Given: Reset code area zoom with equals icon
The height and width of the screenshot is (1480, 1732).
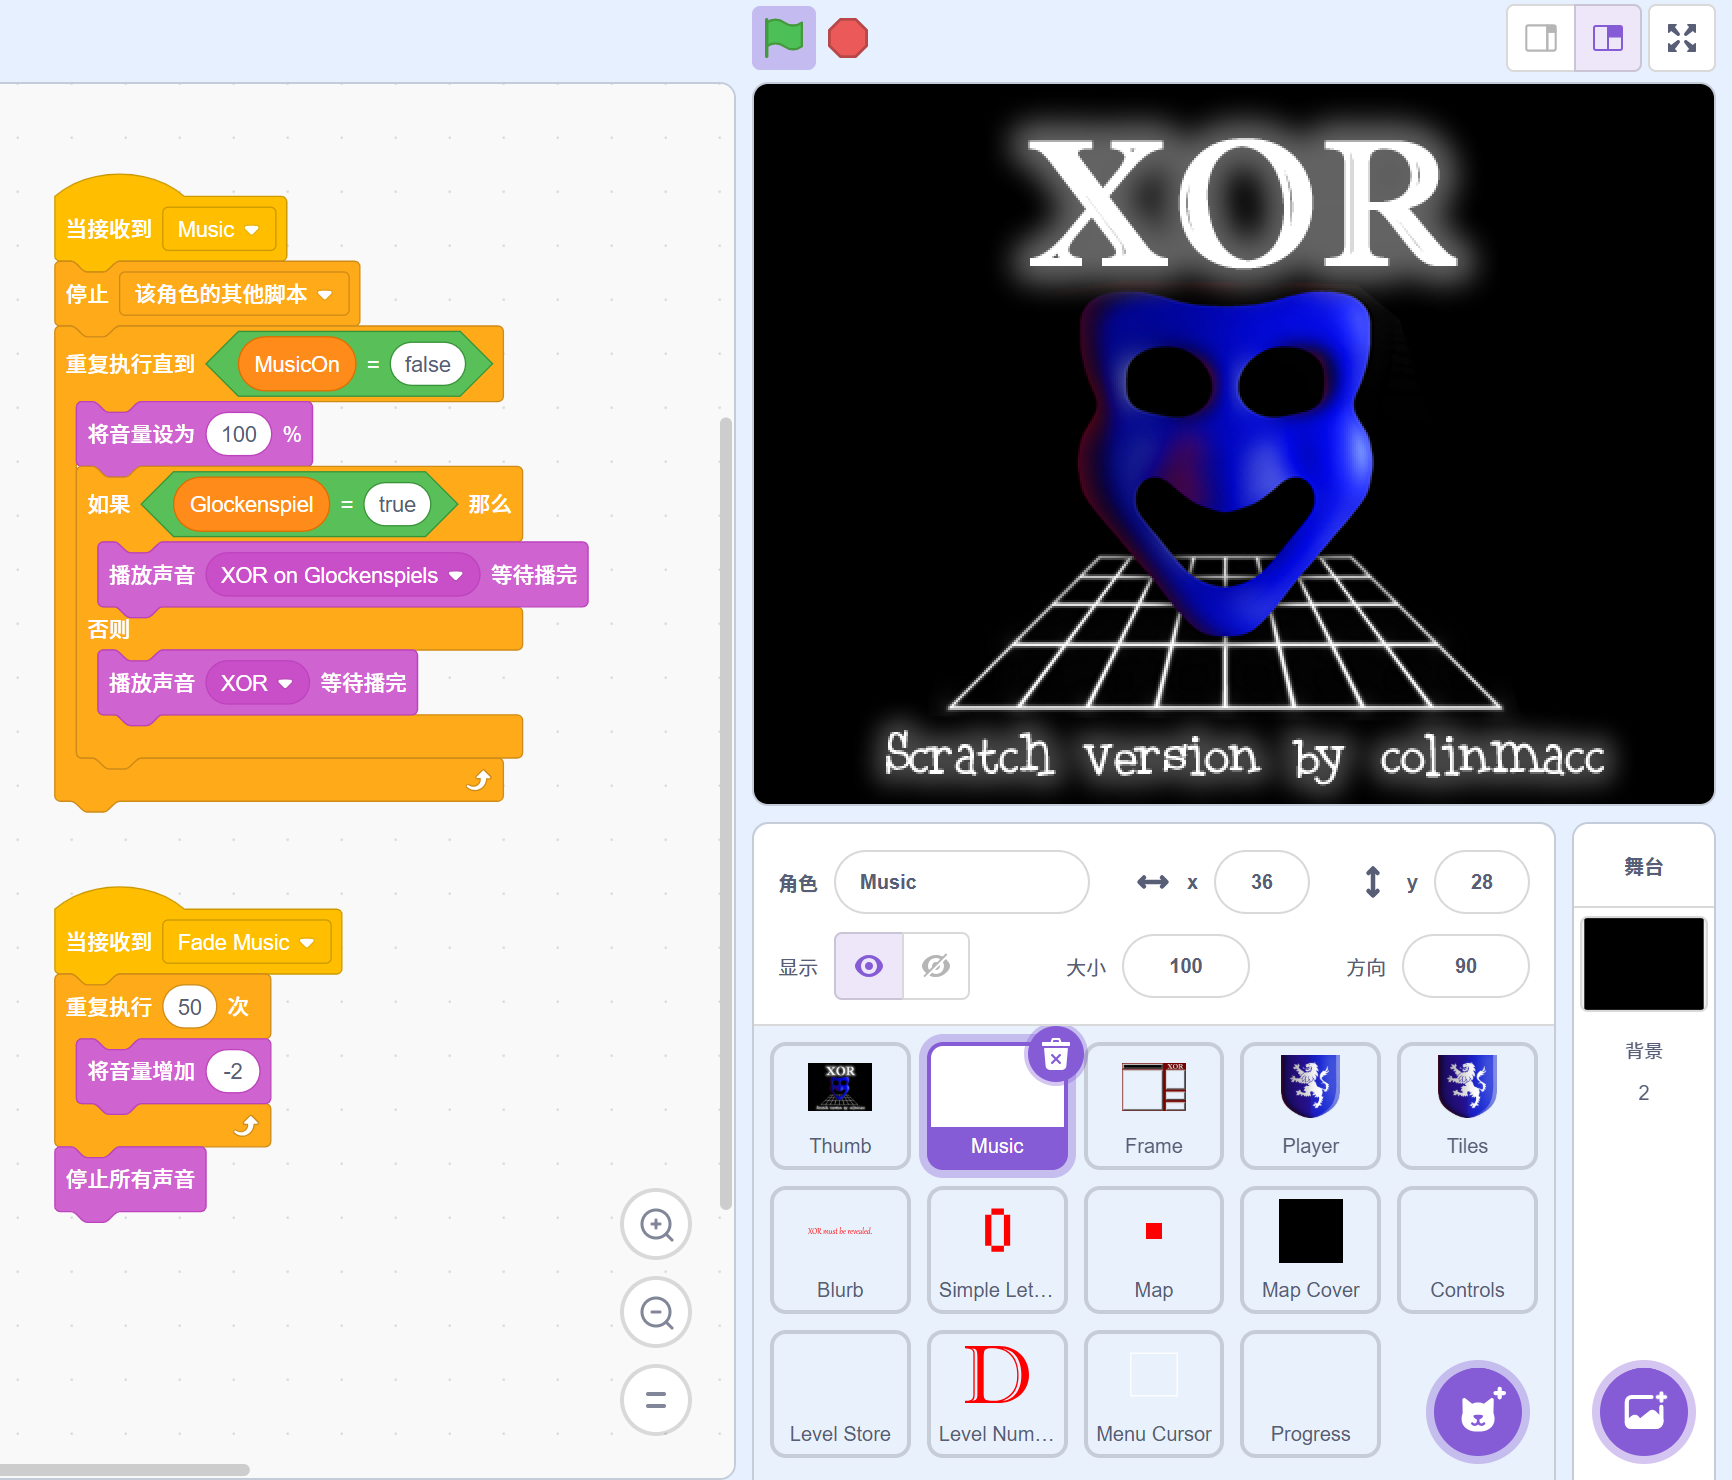Looking at the screenshot, I should click(x=656, y=1400).
